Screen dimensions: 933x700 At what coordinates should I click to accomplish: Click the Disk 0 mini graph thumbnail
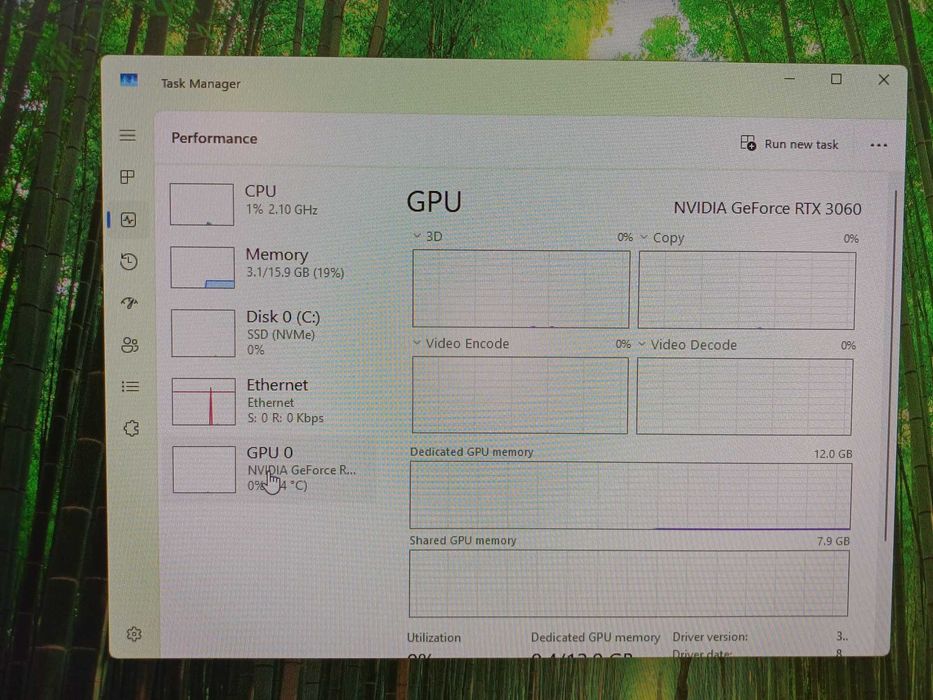pyautogui.click(x=203, y=333)
